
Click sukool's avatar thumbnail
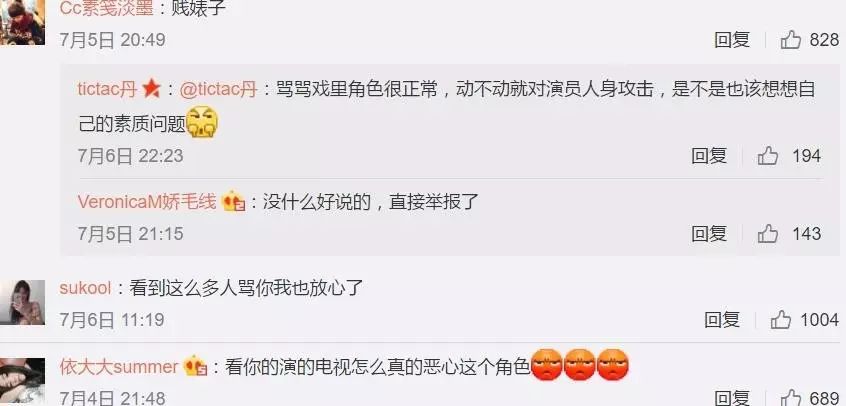[x=22, y=302]
